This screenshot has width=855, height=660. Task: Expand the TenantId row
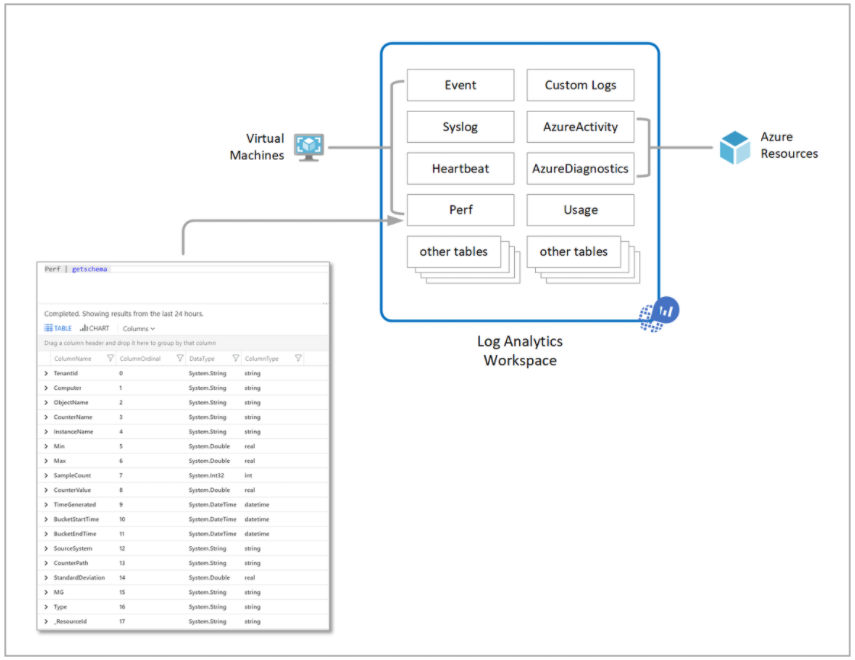click(x=46, y=374)
